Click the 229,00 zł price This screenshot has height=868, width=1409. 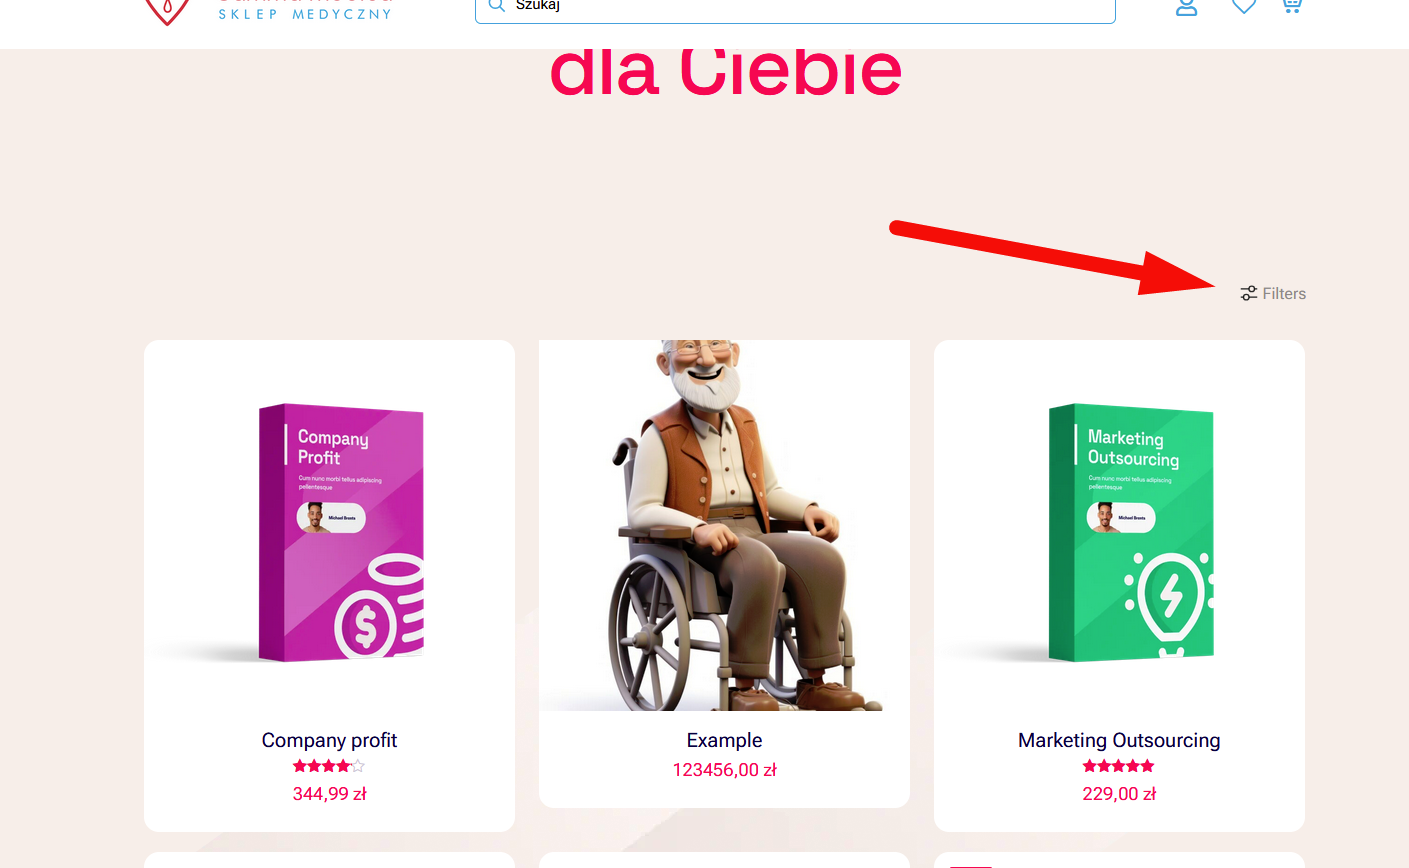pos(1119,794)
